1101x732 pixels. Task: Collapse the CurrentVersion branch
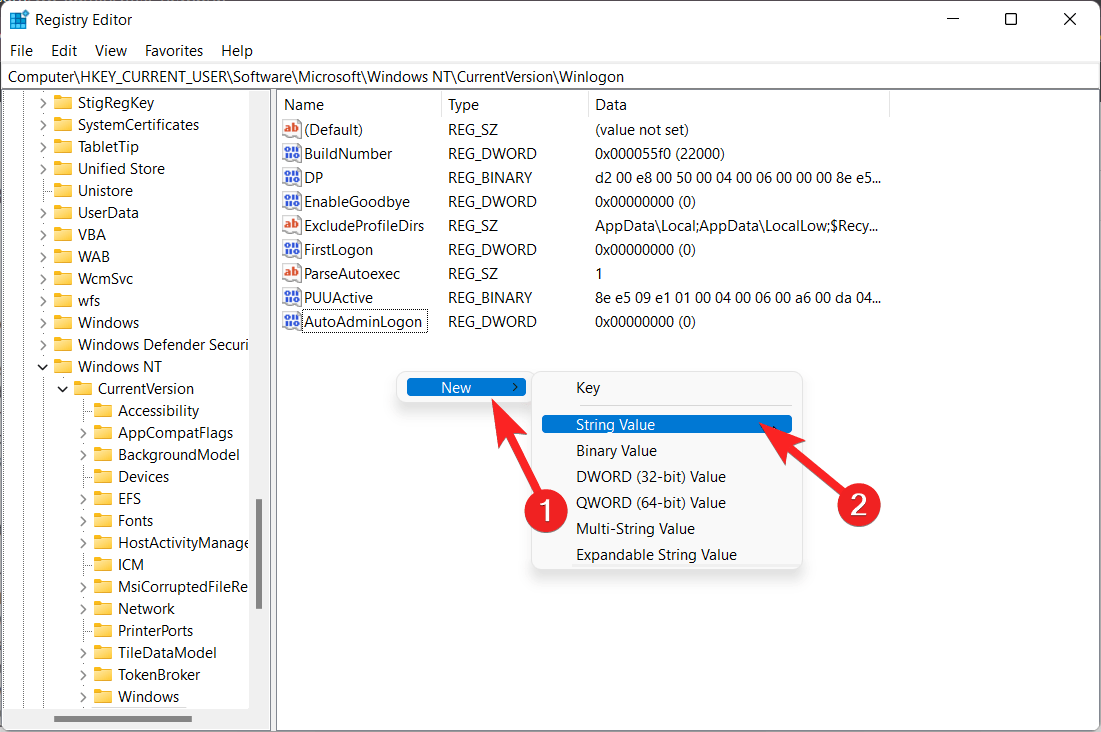click(63, 388)
